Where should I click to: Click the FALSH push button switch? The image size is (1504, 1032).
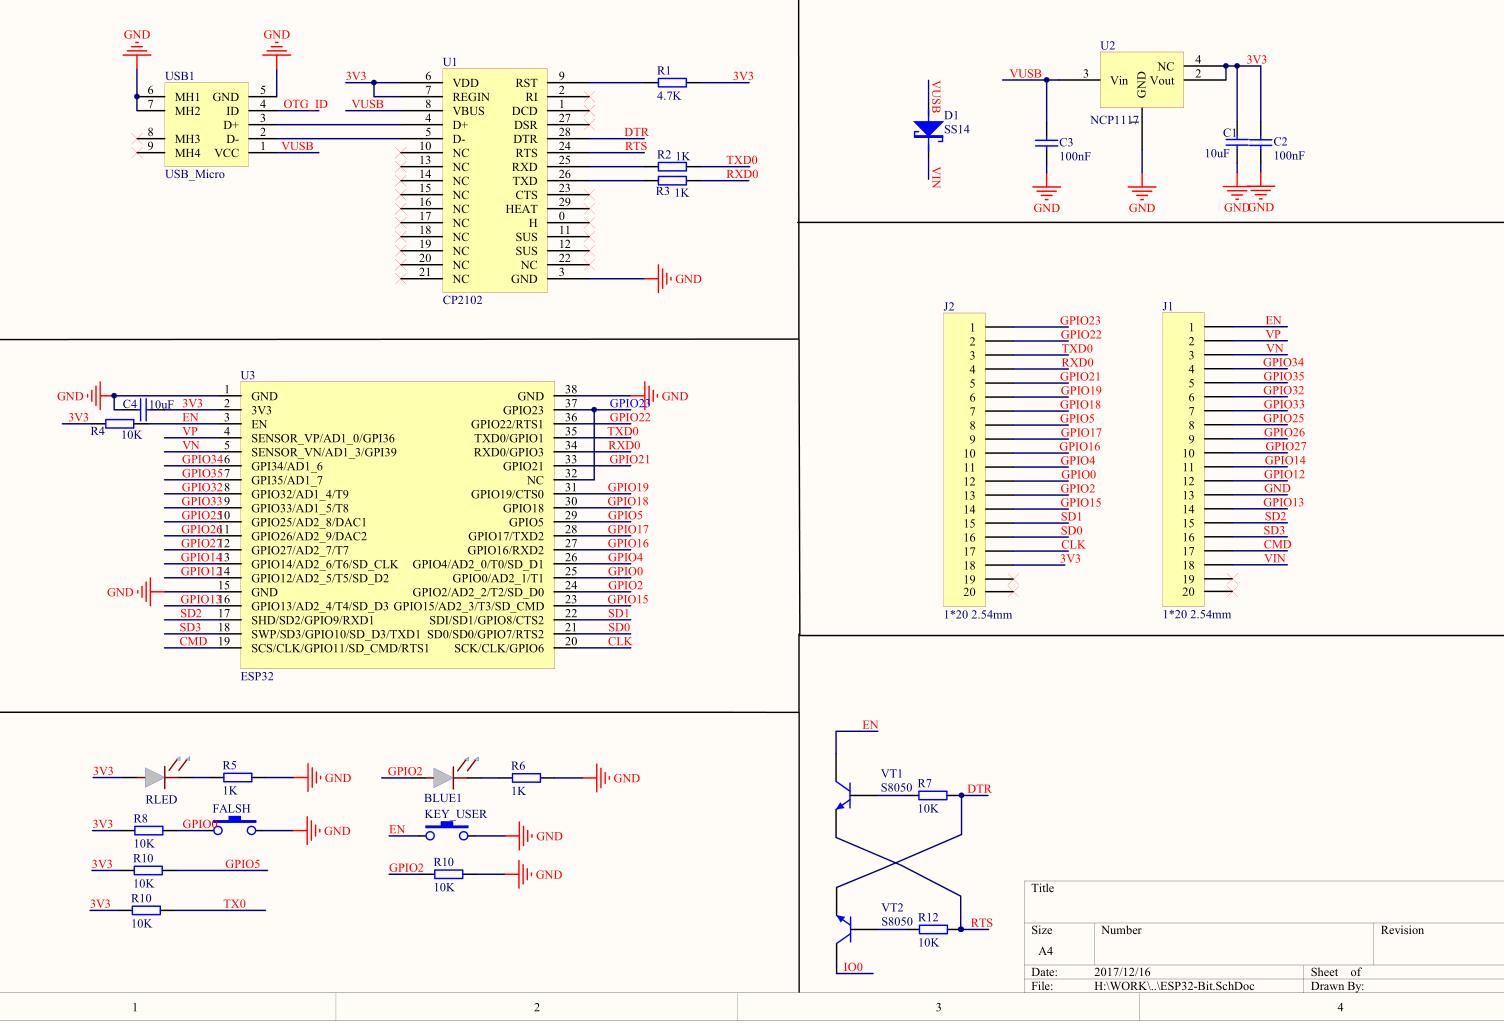[x=237, y=826]
